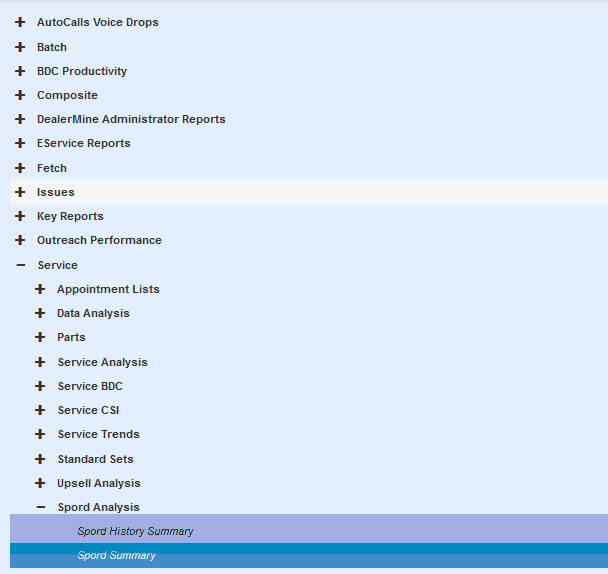Expand the AutoCalls Voice Drops plus icon

click(x=20, y=22)
